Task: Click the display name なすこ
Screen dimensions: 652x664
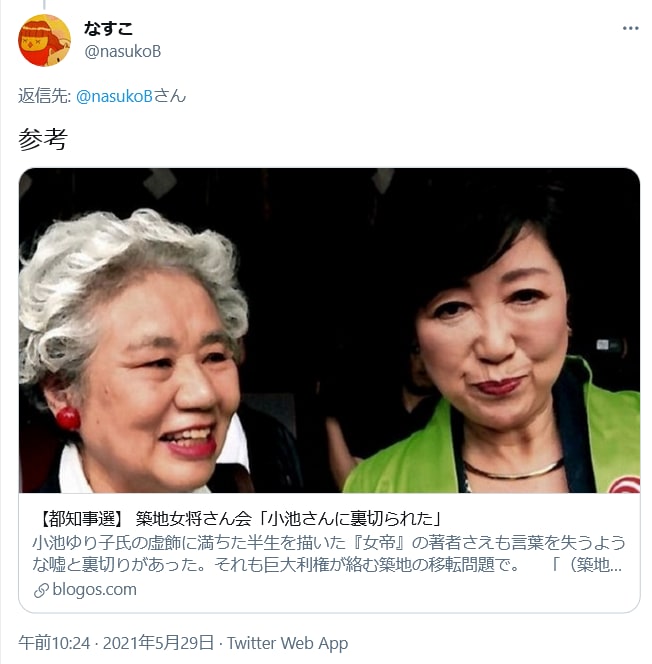Action: pos(108,28)
